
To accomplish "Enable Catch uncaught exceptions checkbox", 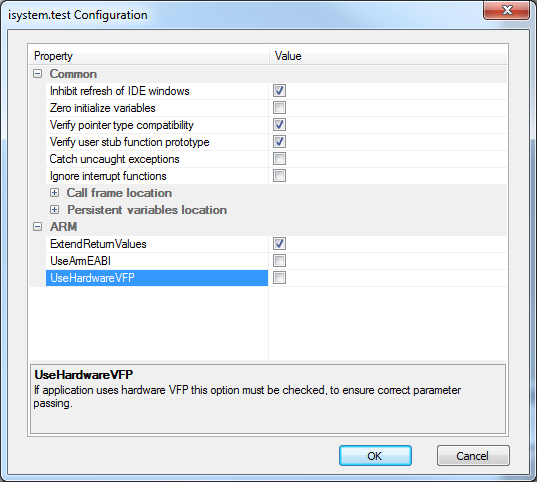I will click(x=279, y=159).
